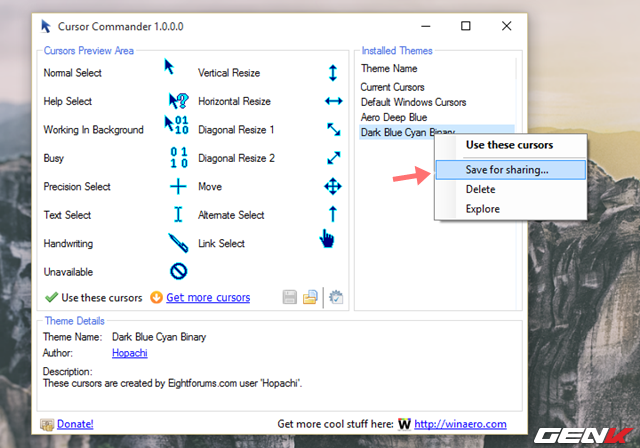Click the open theme folder icon

click(x=311, y=297)
